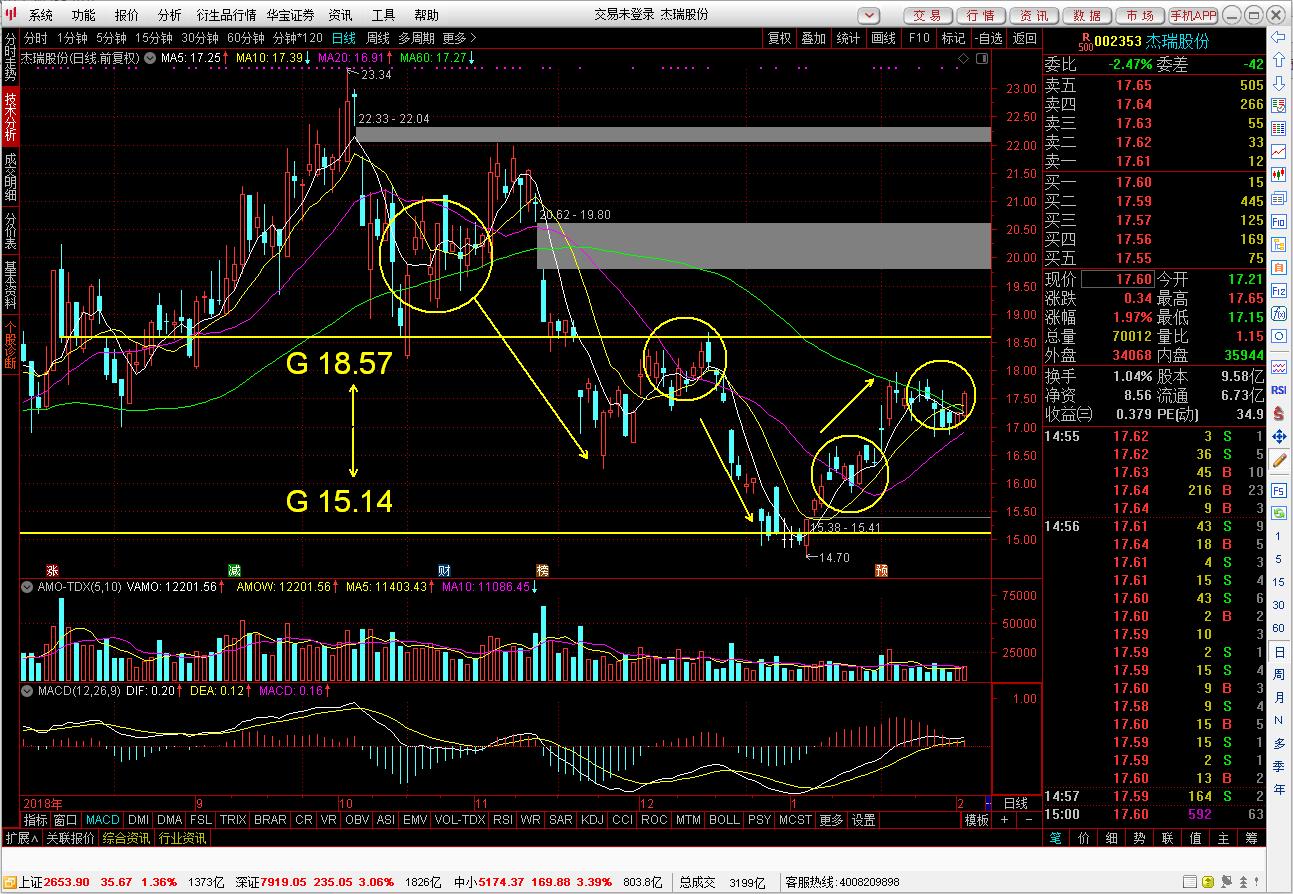
Task: Open the red dropdown arrow beside 交易 button
Action: tap(870, 15)
